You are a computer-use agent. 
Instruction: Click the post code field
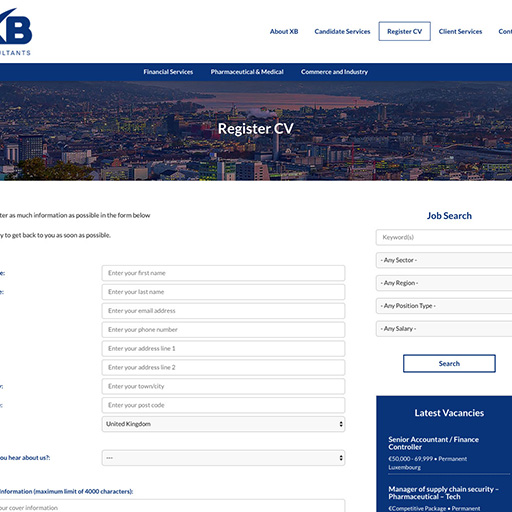click(223, 405)
